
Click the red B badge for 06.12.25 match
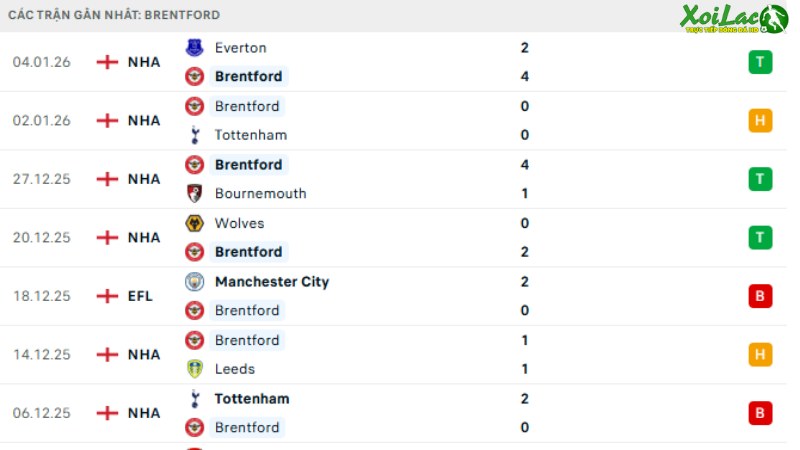[x=760, y=413]
